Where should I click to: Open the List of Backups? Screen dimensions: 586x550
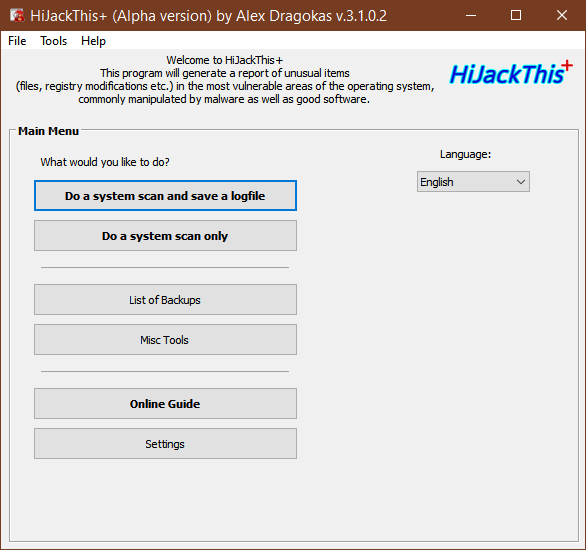pos(165,300)
